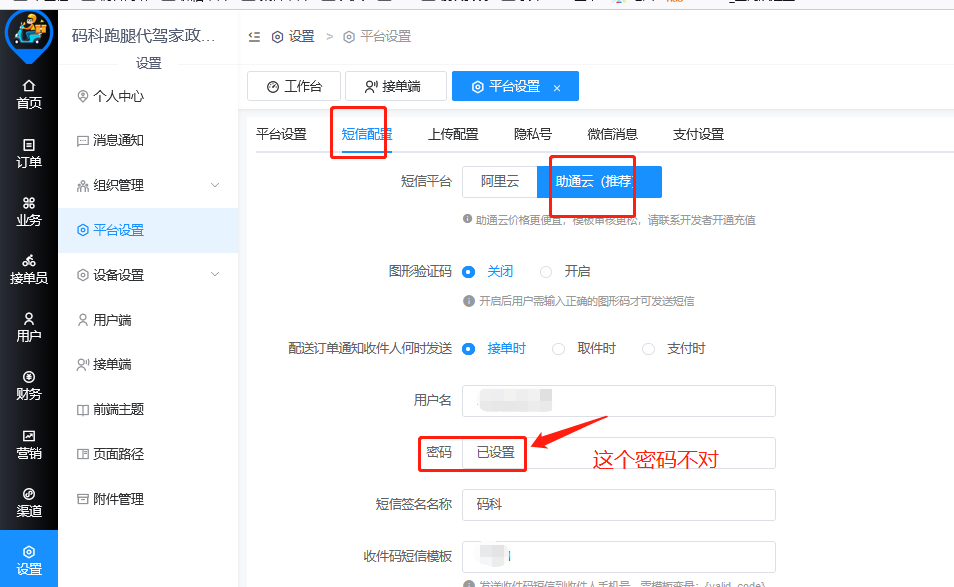Click the 用户名 input field
The image size is (954, 587).
coord(619,401)
